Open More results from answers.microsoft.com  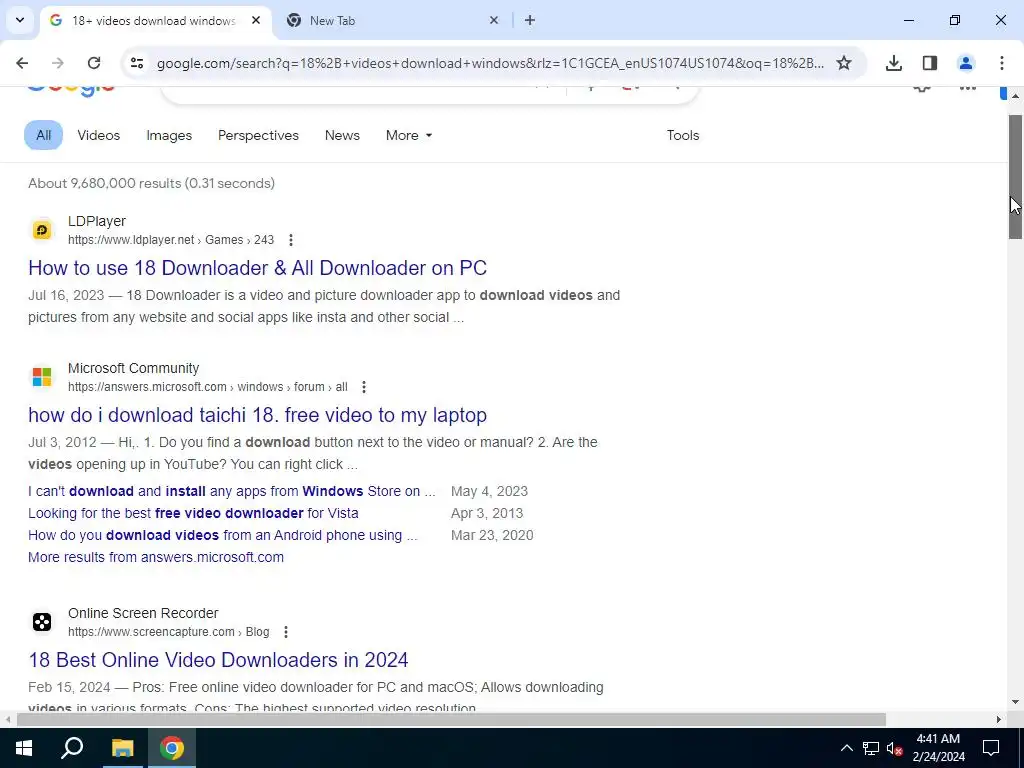[x=156, y=557]
